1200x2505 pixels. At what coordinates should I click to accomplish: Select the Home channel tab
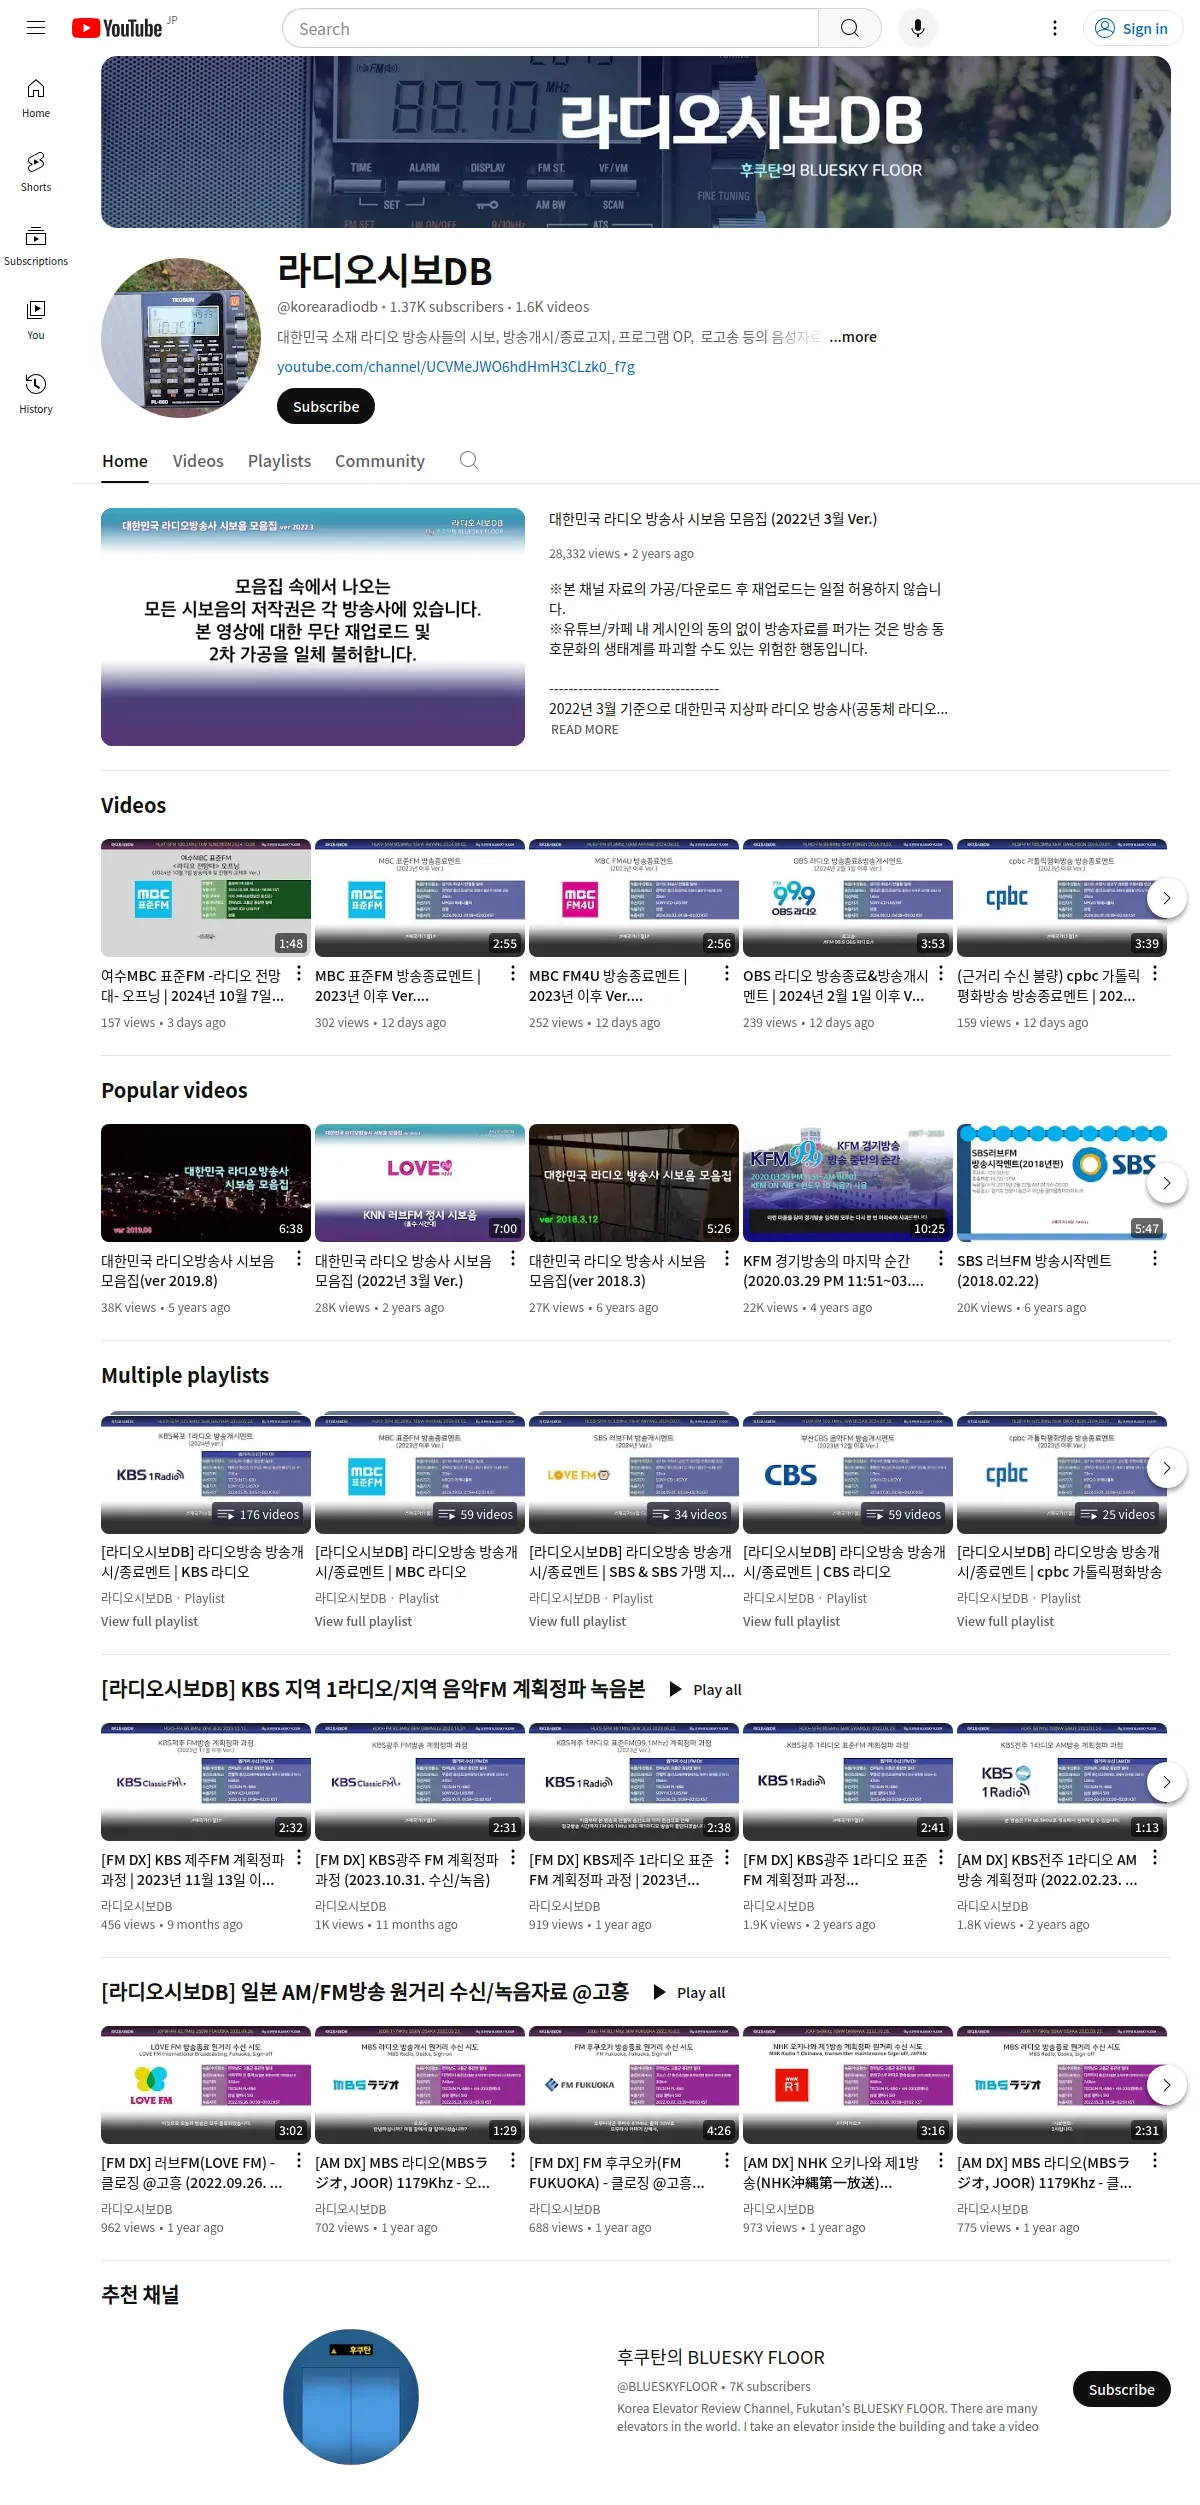pos(125,461)
